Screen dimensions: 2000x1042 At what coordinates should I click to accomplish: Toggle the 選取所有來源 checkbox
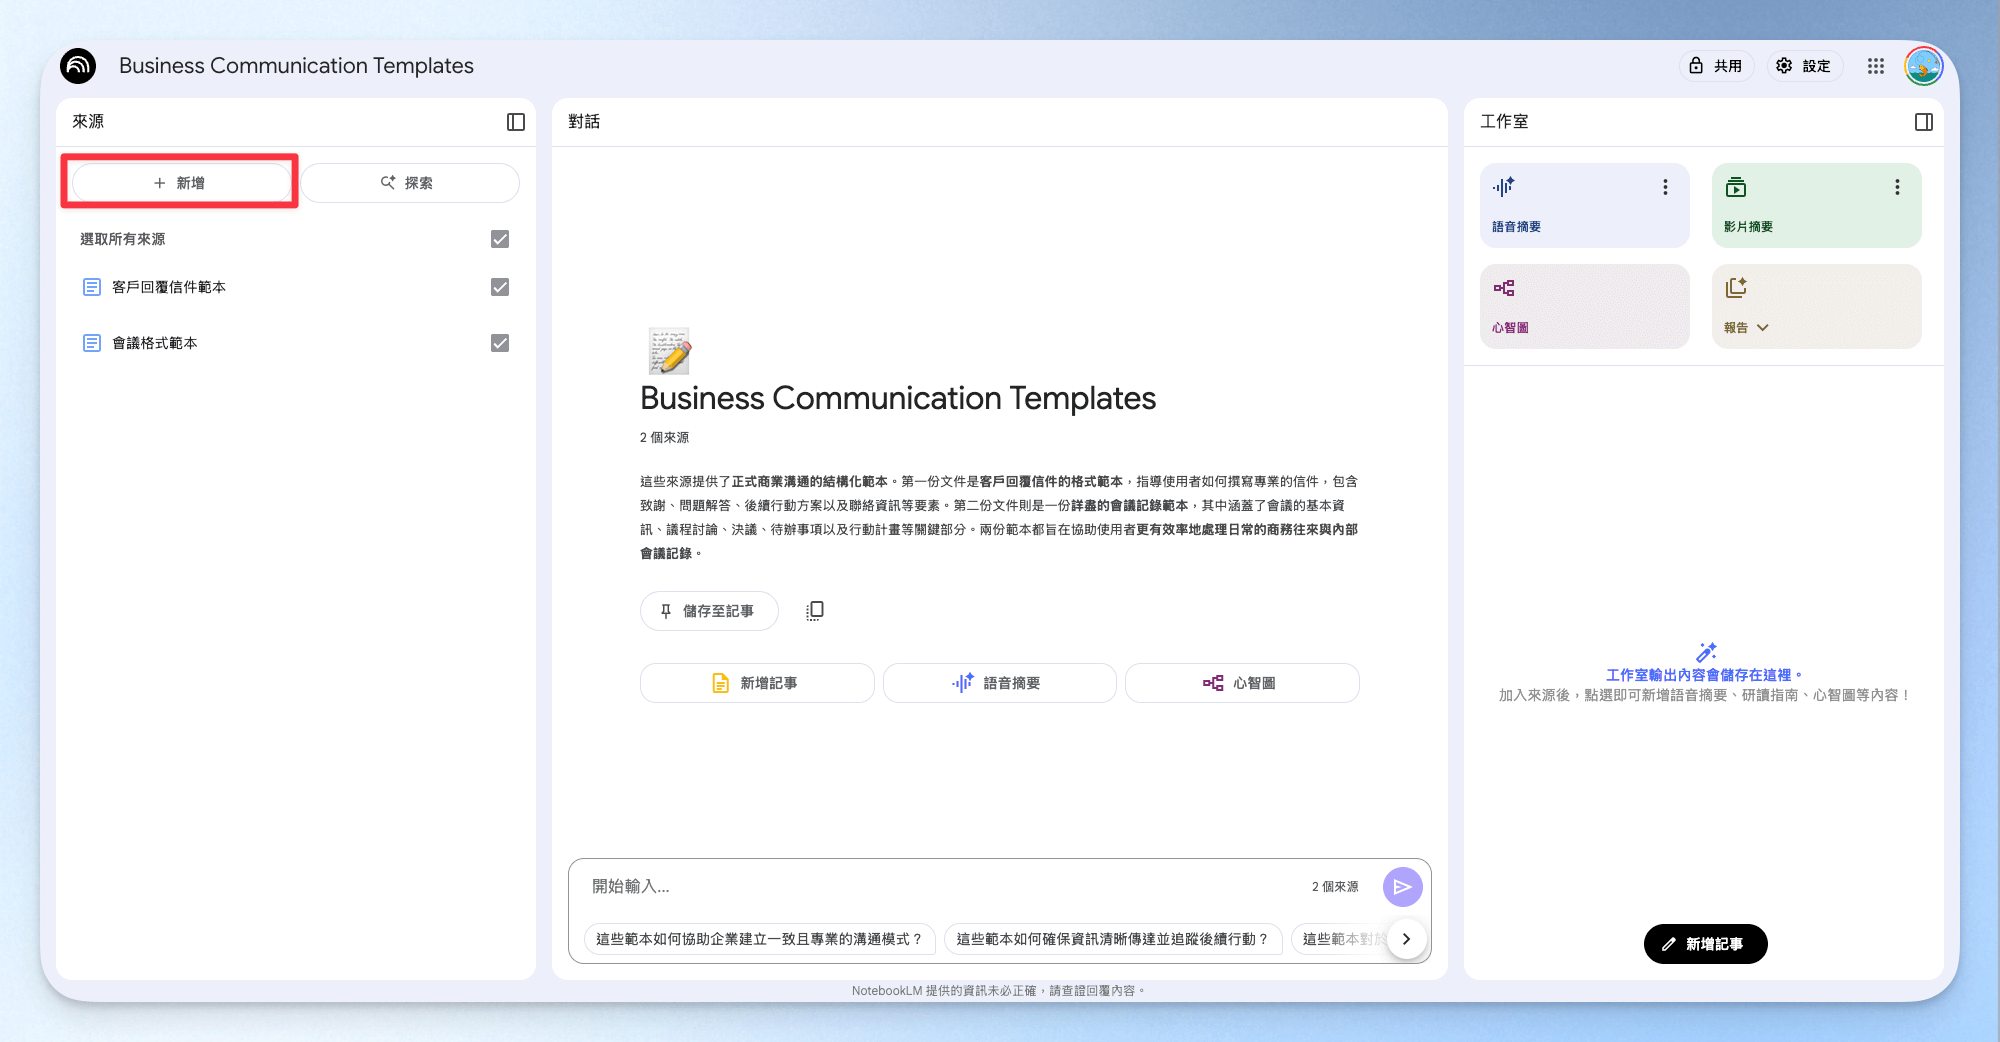point(500,239)
